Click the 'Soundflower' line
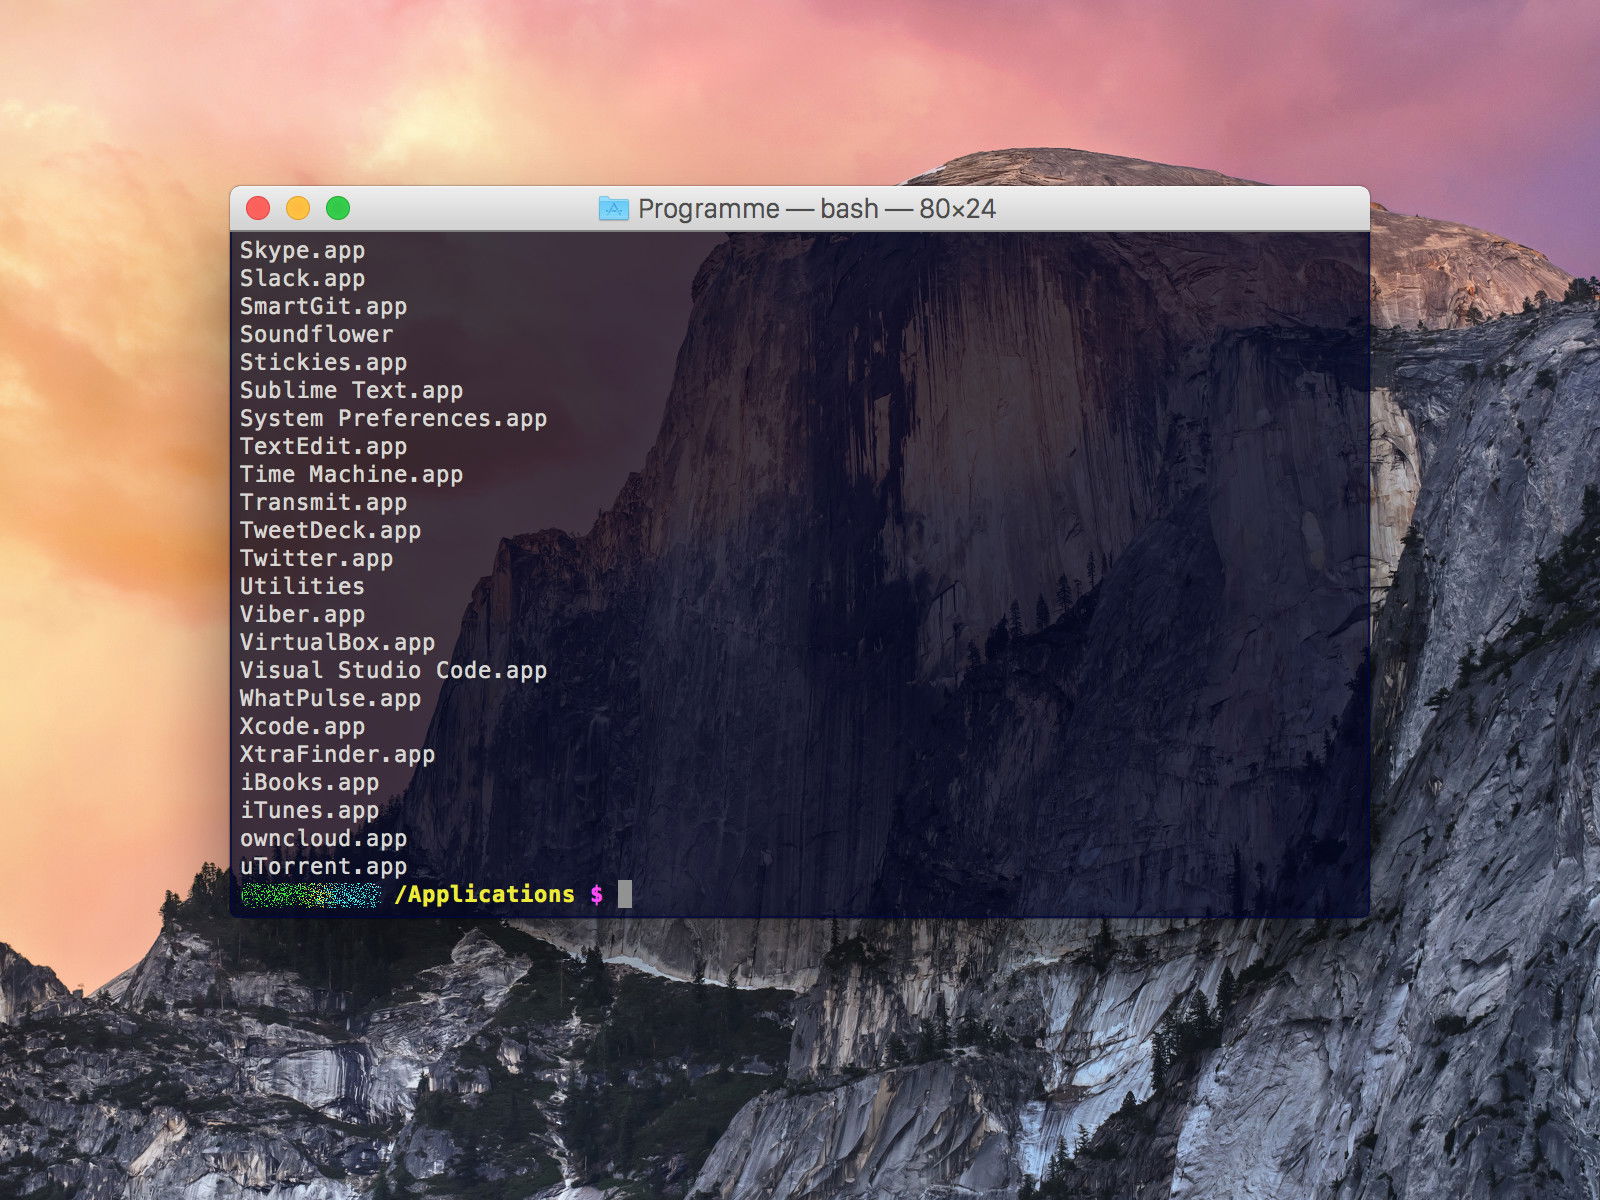 click(316, 335)
